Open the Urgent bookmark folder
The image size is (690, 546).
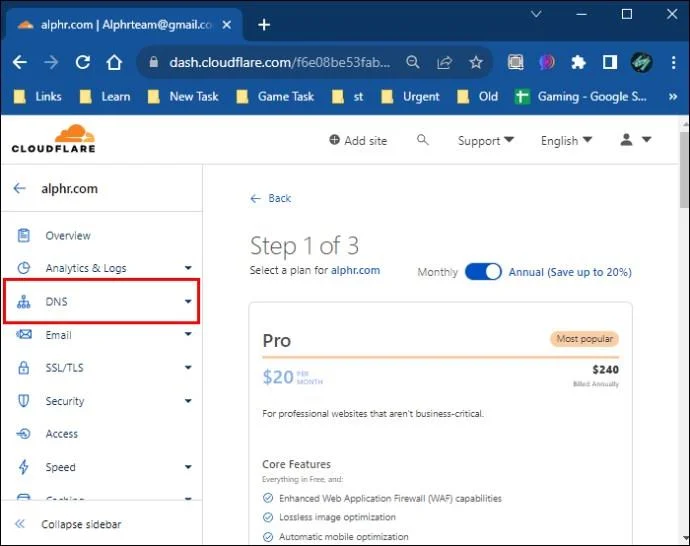(x=411, y=96)
